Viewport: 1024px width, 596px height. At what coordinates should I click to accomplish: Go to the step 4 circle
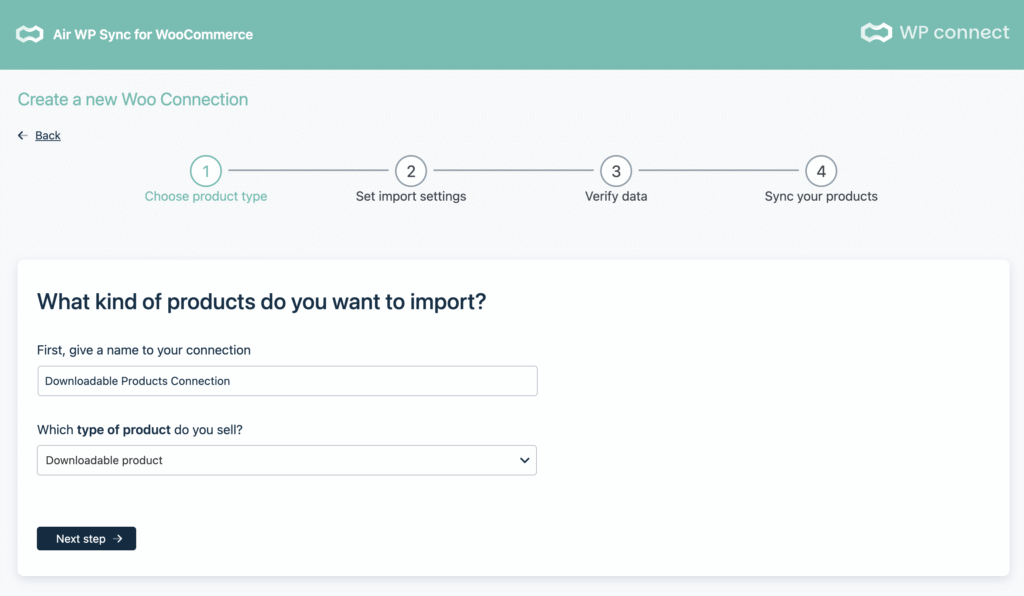point(821,171)
